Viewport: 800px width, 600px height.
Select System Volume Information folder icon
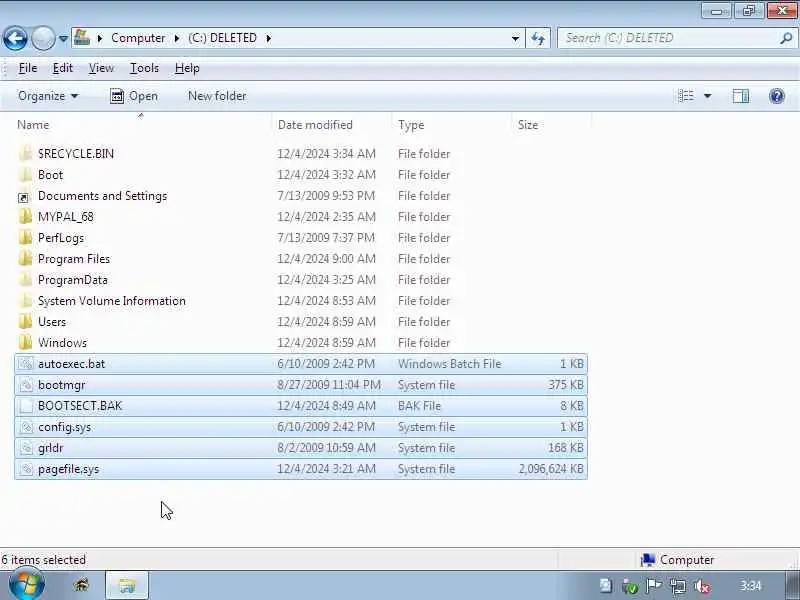(25, 301)
